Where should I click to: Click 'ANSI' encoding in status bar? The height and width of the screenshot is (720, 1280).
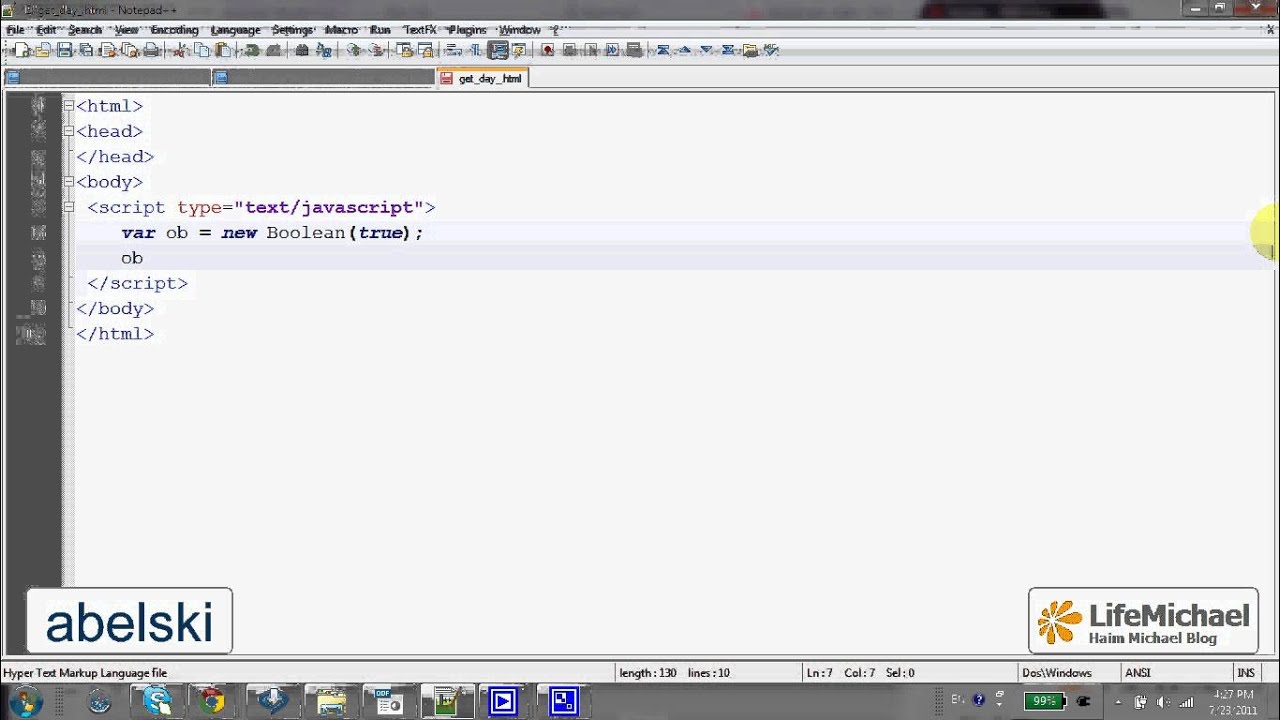coord(1138,673)
